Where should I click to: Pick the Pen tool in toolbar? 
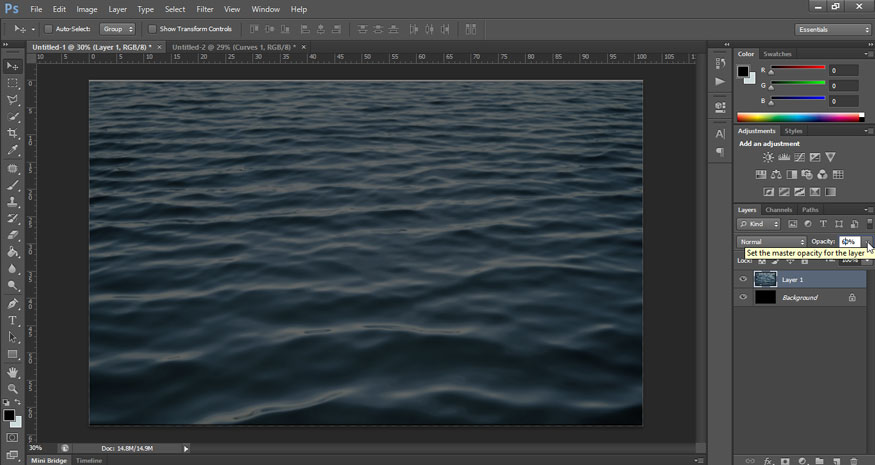pos(12,303)
